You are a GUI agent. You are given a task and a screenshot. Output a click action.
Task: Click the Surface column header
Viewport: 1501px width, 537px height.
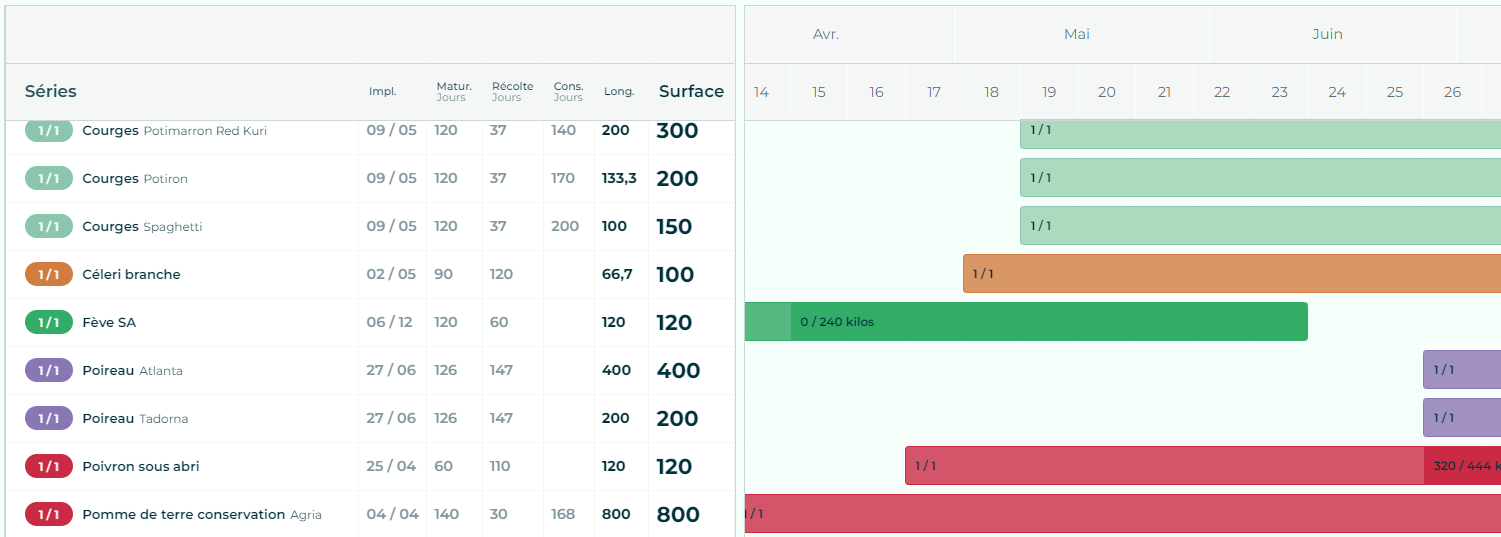pyautogui.click(x=690, y=91)
